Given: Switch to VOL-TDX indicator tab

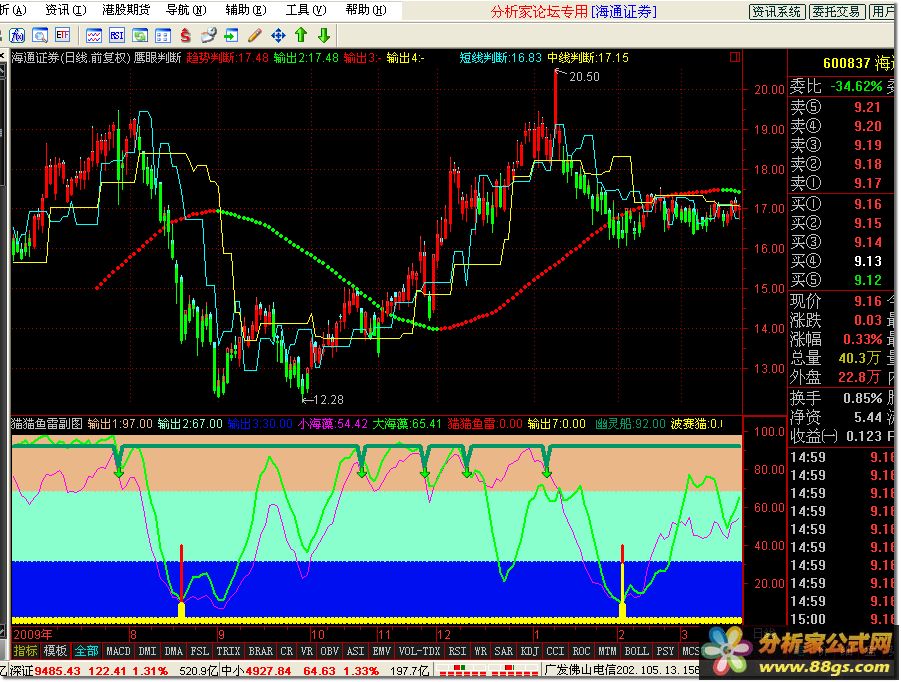Looking at the screenshot, I should pos(419,651).
